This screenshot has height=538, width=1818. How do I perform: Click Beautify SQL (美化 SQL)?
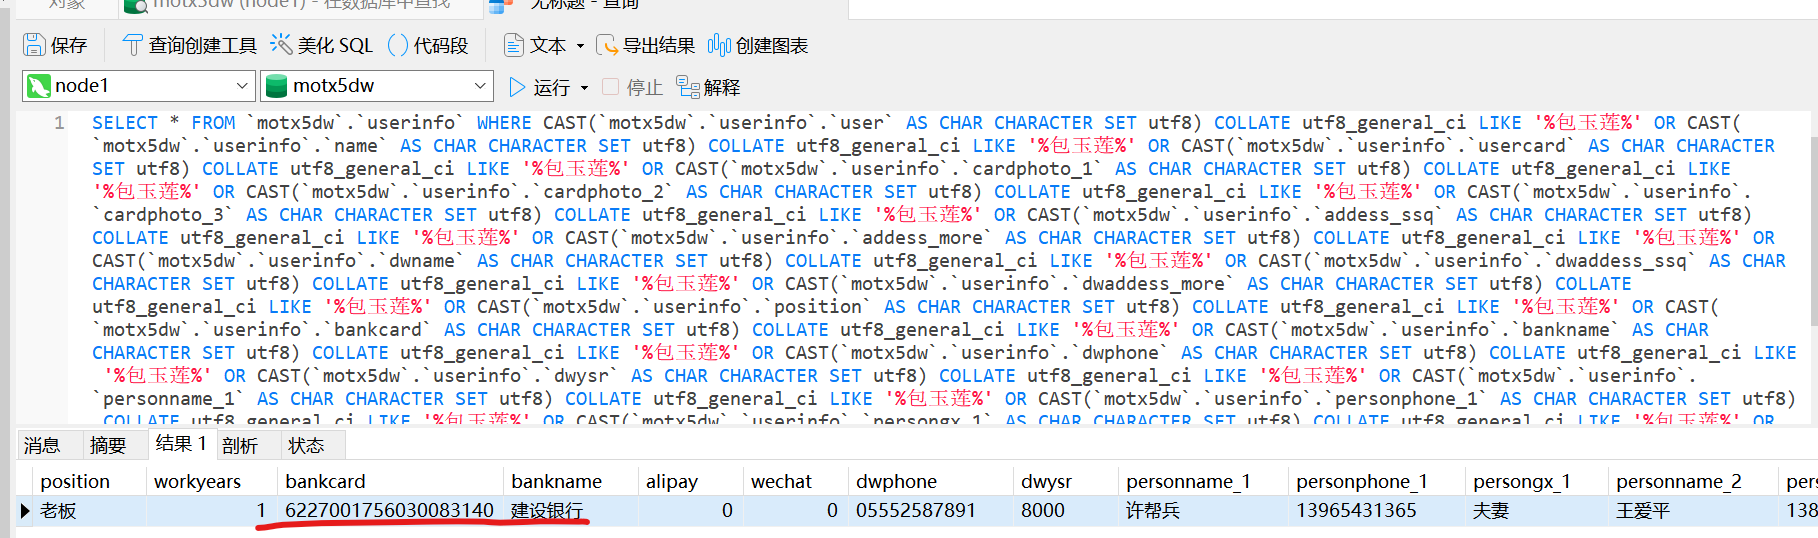(322, 45)
